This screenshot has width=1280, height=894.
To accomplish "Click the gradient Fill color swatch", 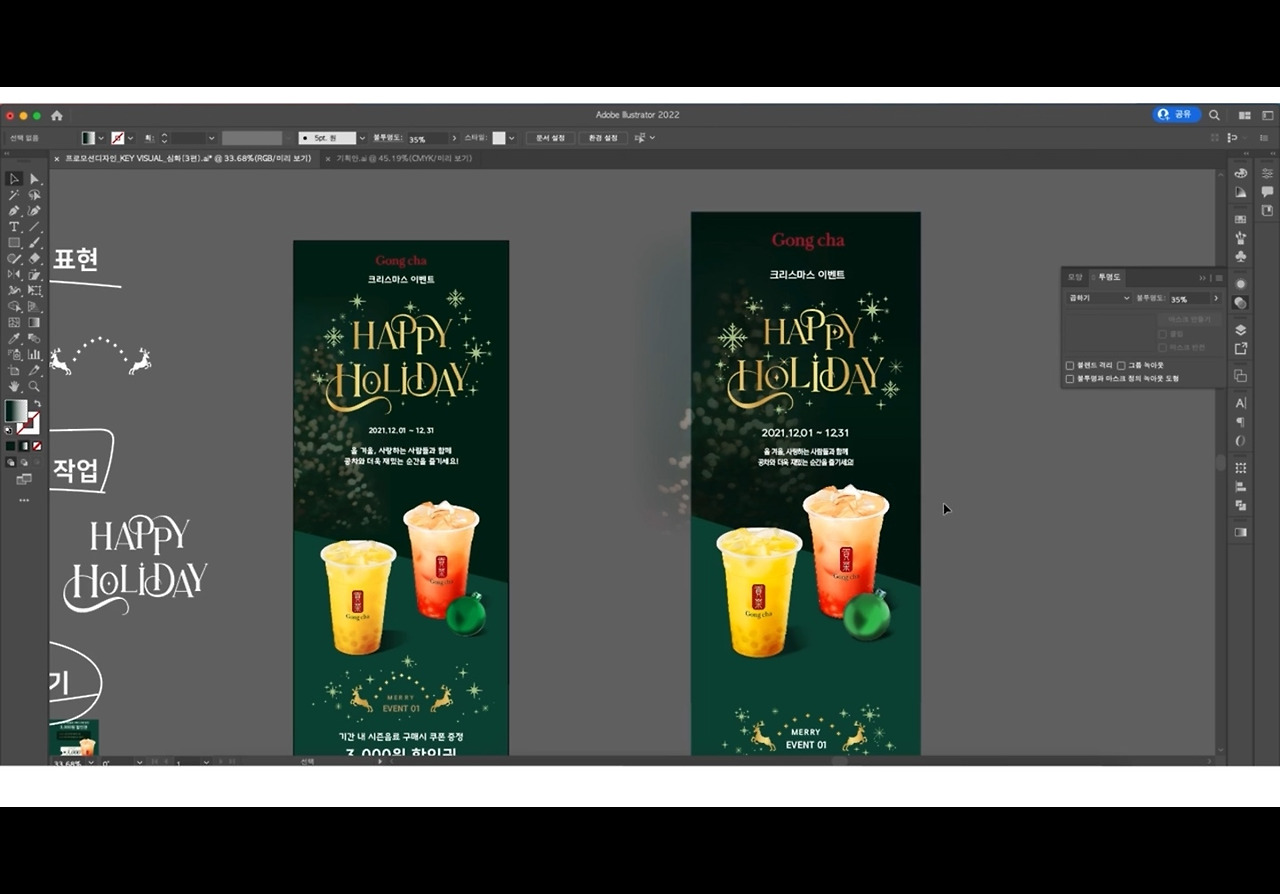I will (x=15, y=410).
